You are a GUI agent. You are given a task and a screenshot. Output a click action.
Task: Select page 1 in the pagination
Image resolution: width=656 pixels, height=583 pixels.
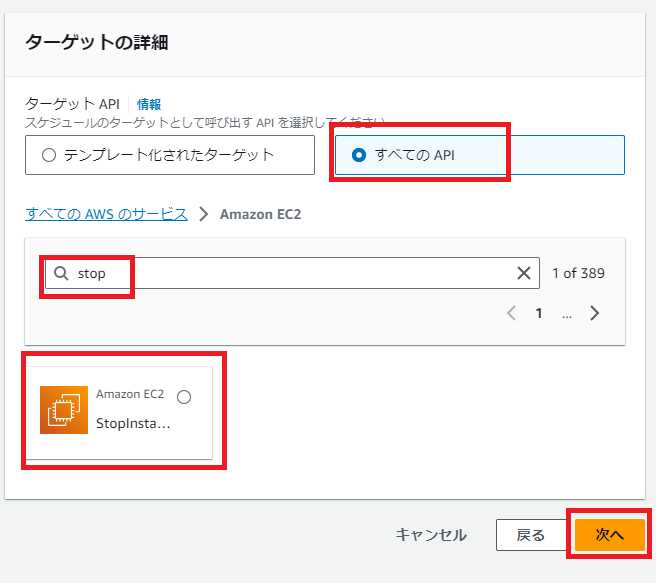[538, 313]
